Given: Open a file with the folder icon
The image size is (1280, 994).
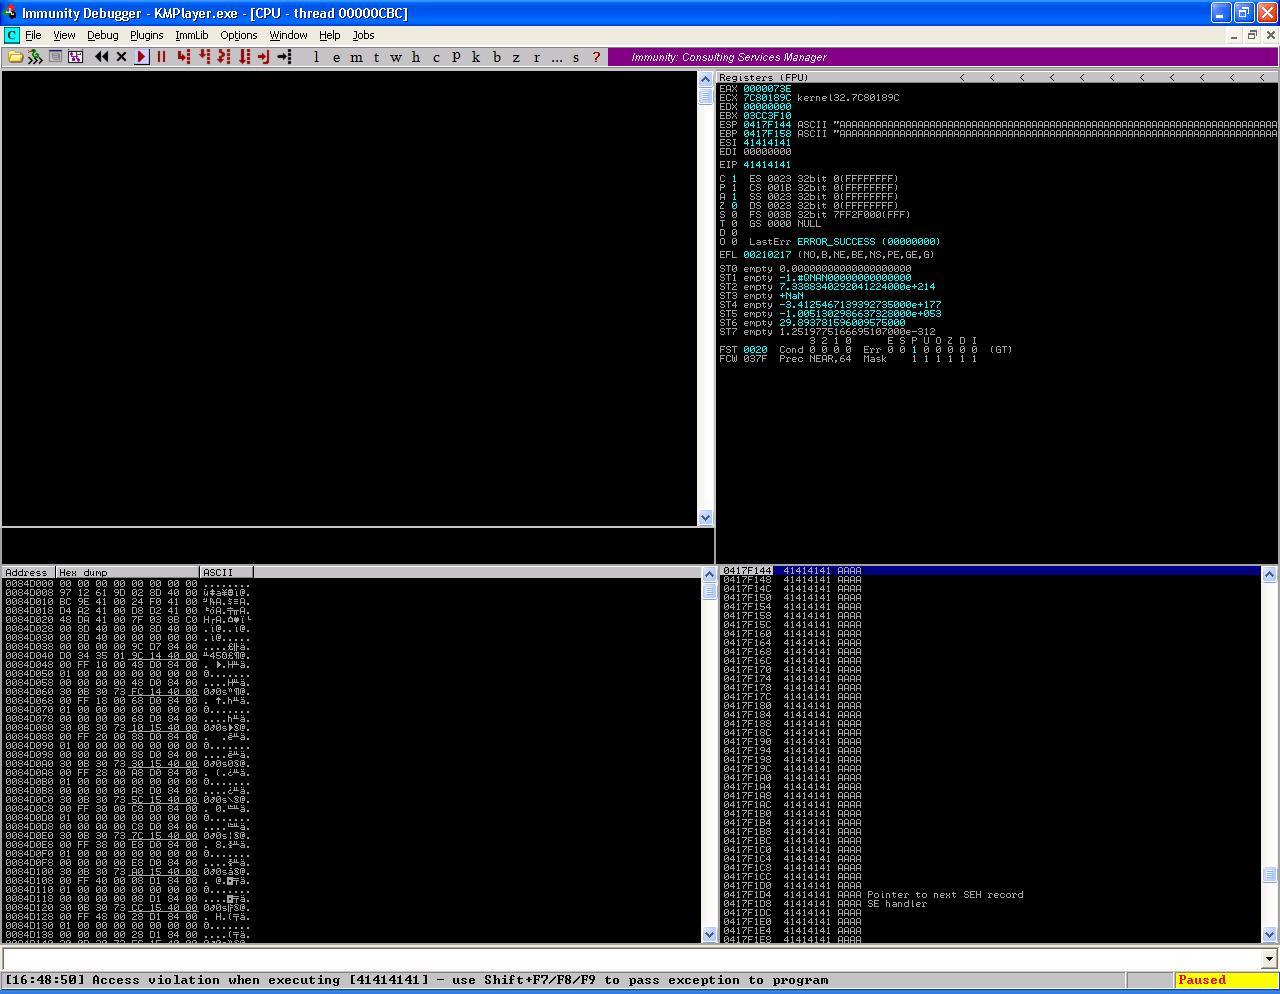Looking at the screenshot, I should (x=15, y=57).
